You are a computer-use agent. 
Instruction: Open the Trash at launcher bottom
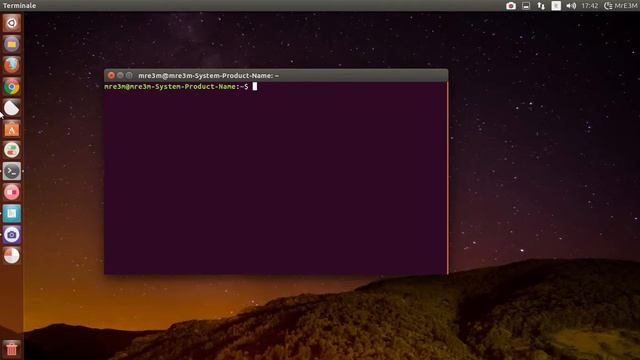11,349
